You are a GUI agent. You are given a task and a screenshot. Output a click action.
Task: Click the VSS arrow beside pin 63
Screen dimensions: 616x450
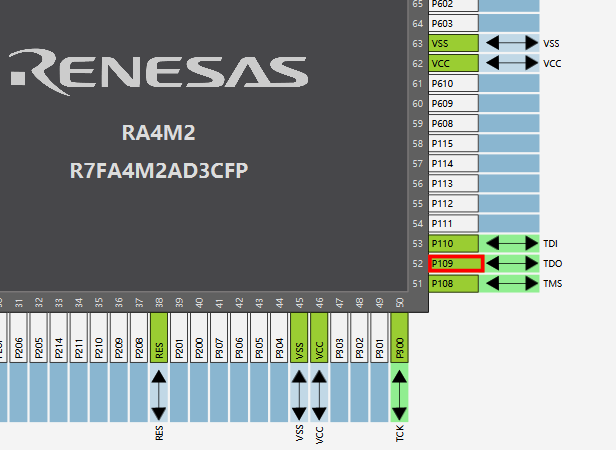512,43
